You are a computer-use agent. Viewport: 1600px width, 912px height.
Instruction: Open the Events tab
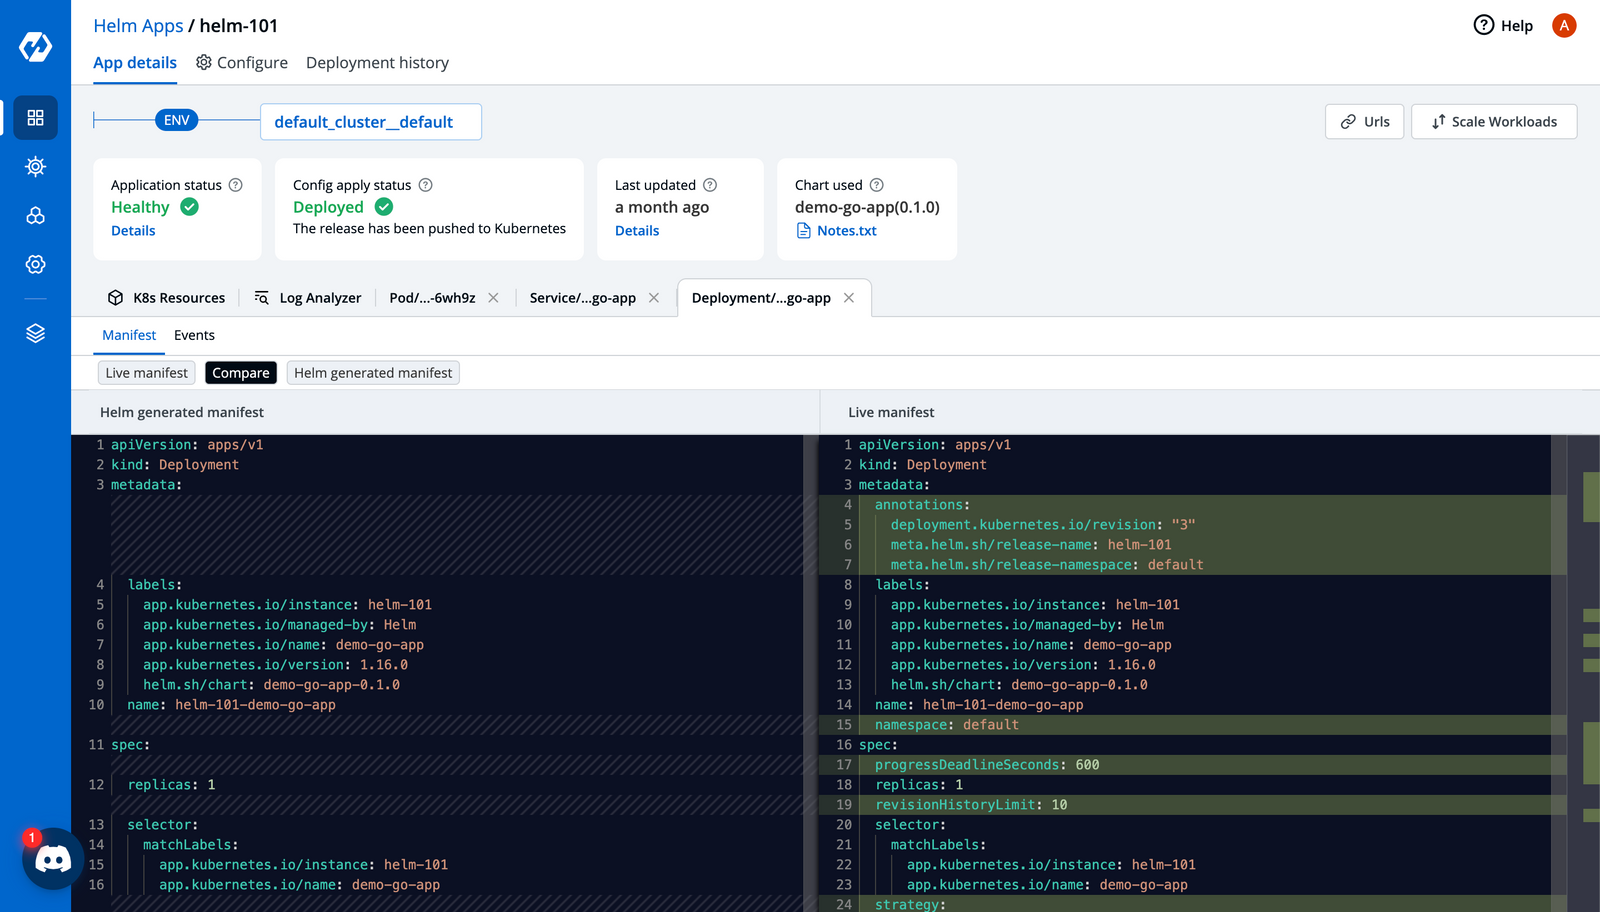pyautogui.click(x=194, y=335)
